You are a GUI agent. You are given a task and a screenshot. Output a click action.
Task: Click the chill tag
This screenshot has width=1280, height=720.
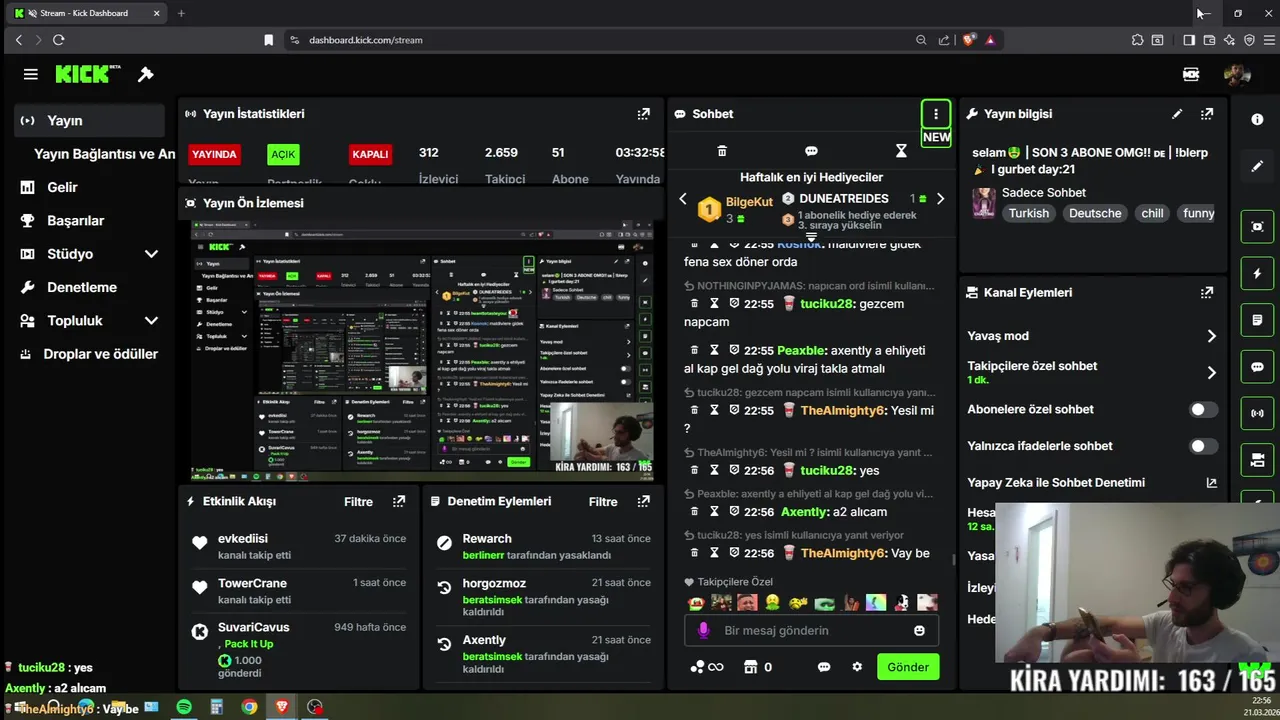tap(1152, 213)
